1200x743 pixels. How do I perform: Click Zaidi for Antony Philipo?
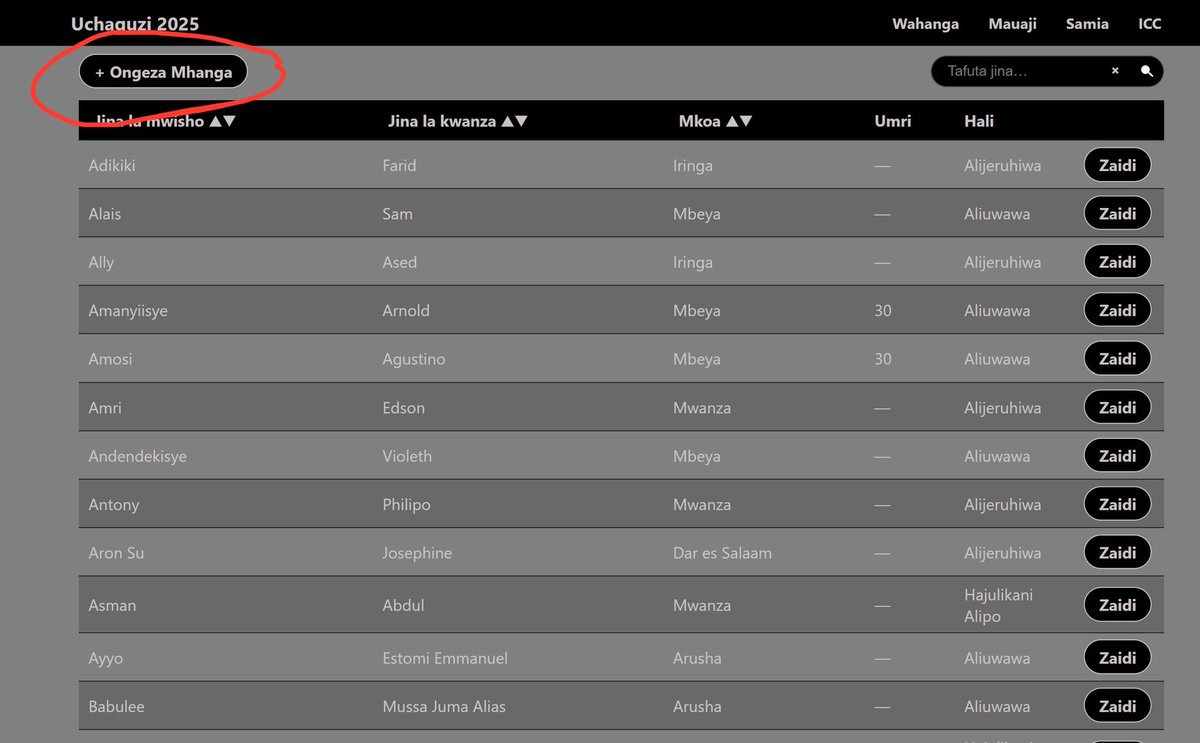point(1117,504)
